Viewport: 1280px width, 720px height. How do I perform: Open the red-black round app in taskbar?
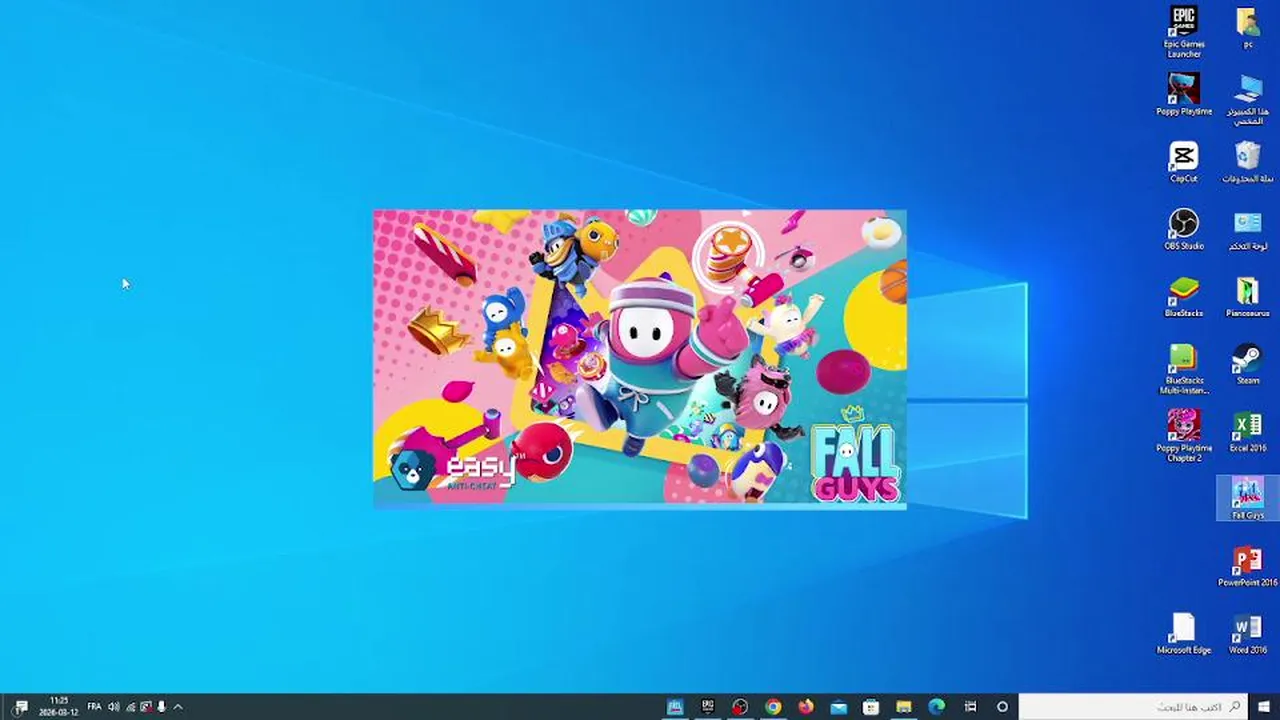click(x=740, y=707)
